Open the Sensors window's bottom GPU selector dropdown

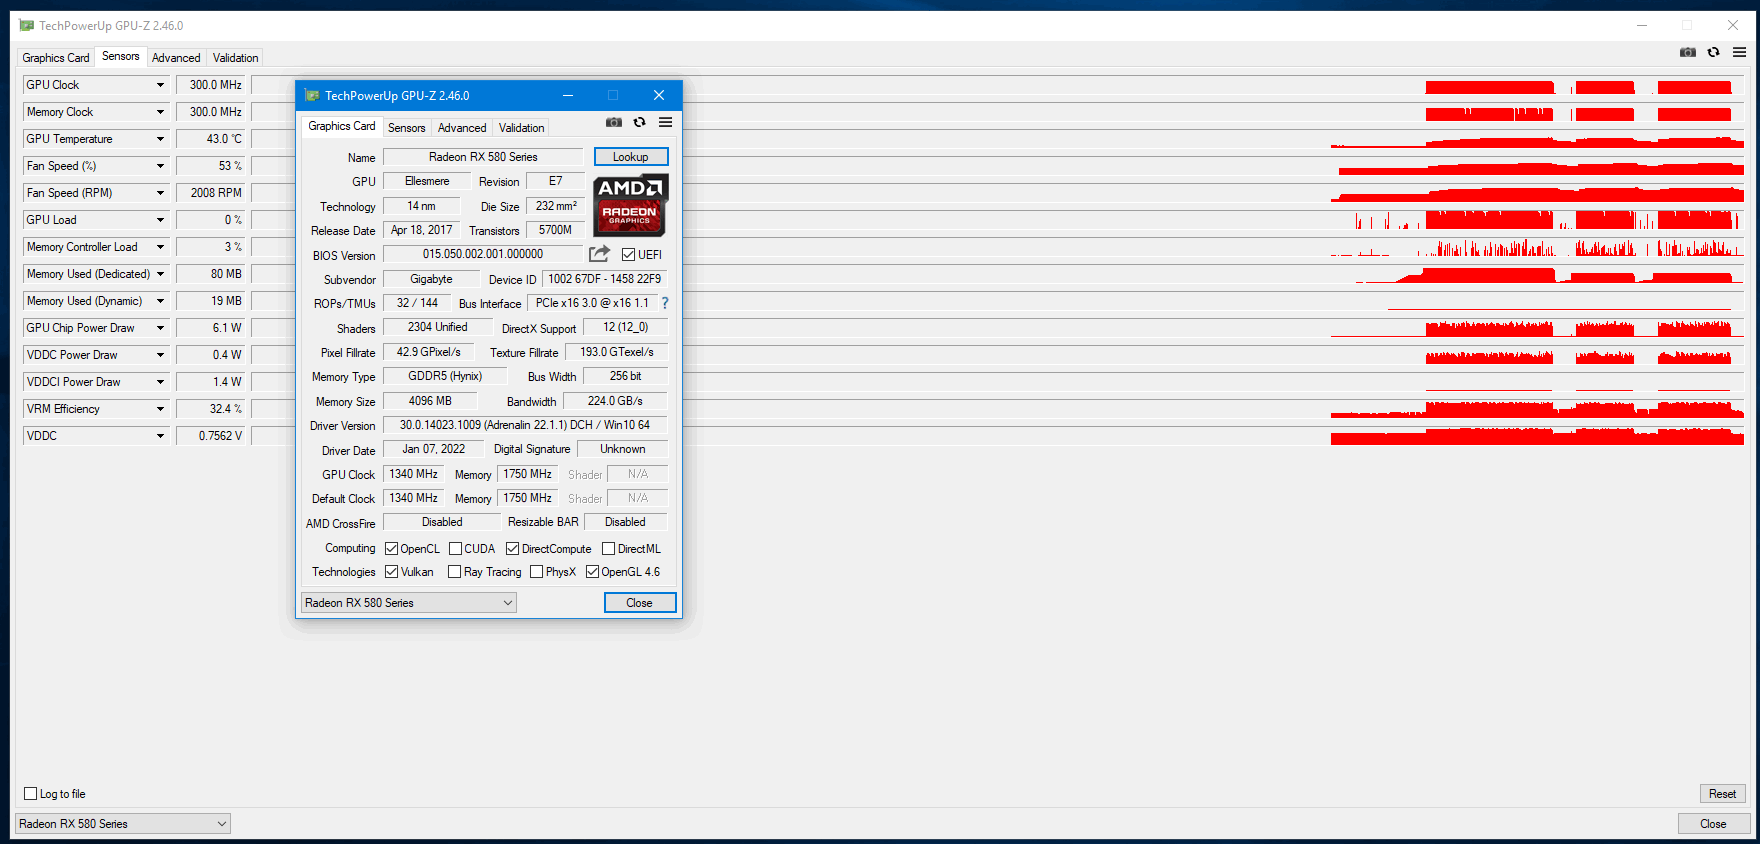pos(122,824)
